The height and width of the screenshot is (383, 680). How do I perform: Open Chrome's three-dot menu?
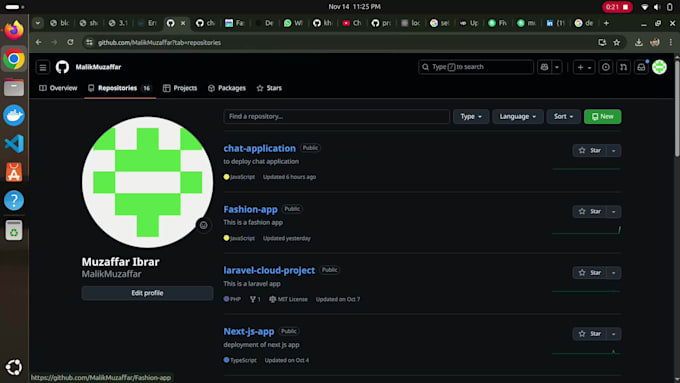(x=671, y=43)
